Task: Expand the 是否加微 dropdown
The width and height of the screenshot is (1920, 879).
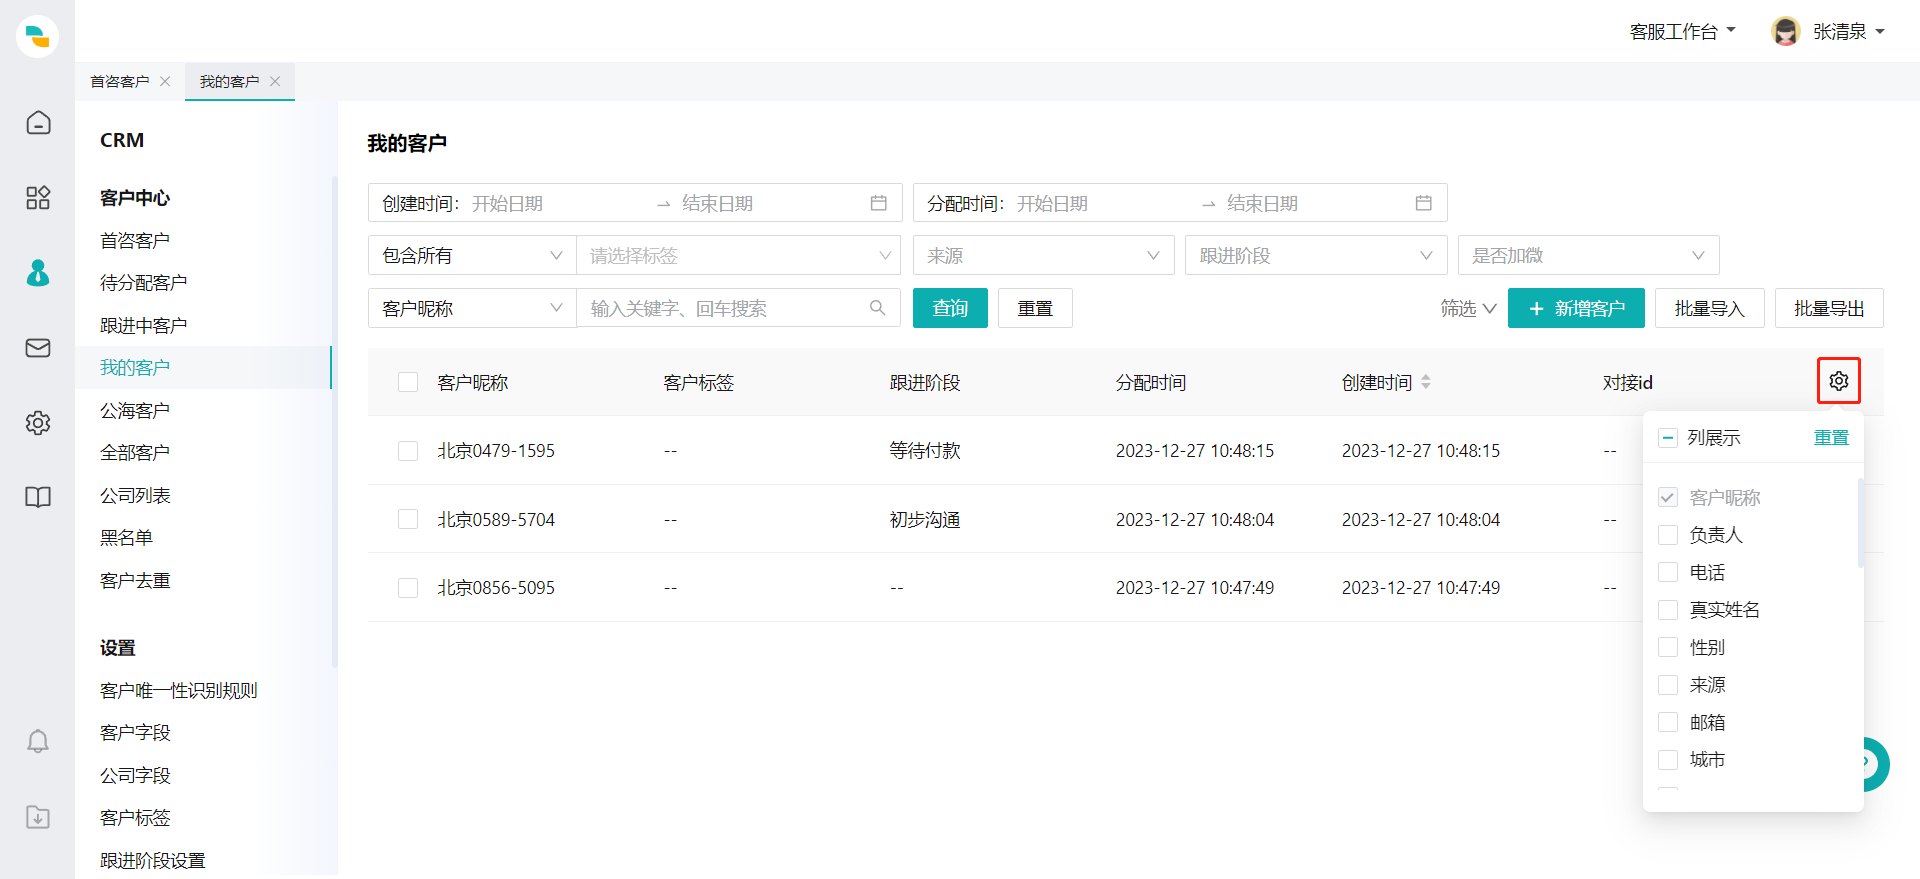Action: [x=1588, y=256]
